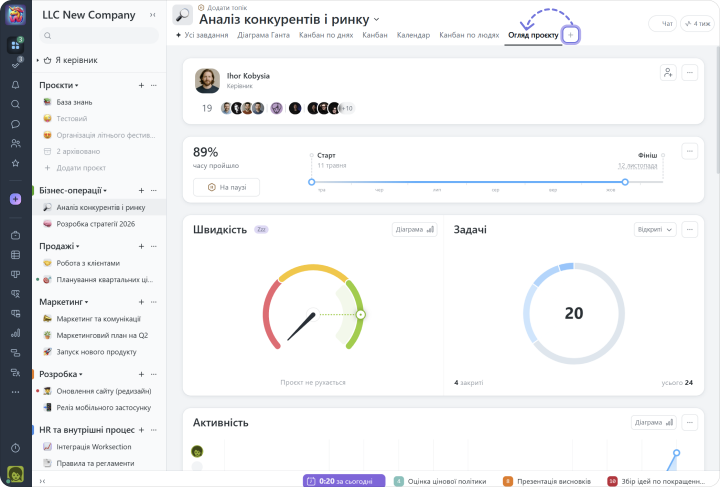Screen dimensions: 720x487
Task: Expand the project title dropdown chevron
Action: coord(377,19)
